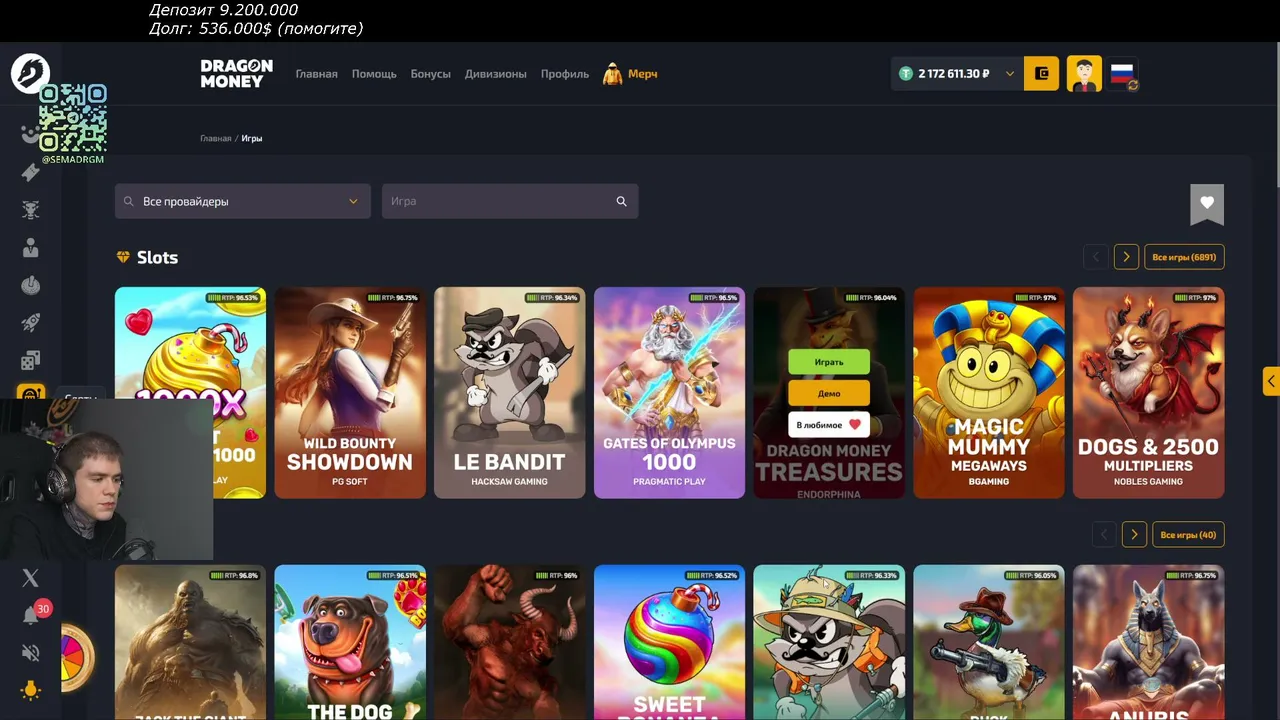Image resolution: width=1280 pixels, height=720 pixels.
Task: Open Sweet Bonanza game card
Action: tap(669, 642)
